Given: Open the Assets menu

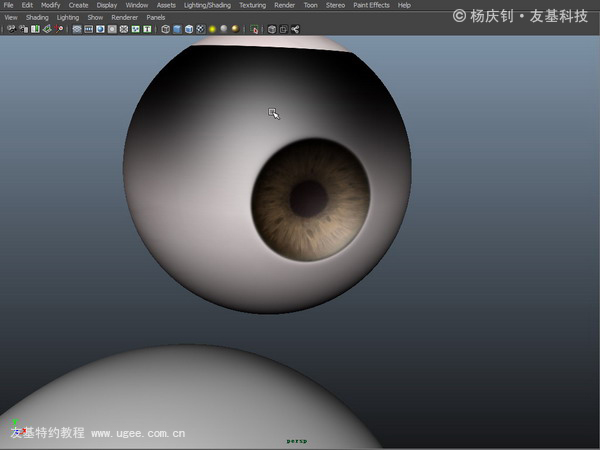Looking at the screenshot, I should (166, 5).
